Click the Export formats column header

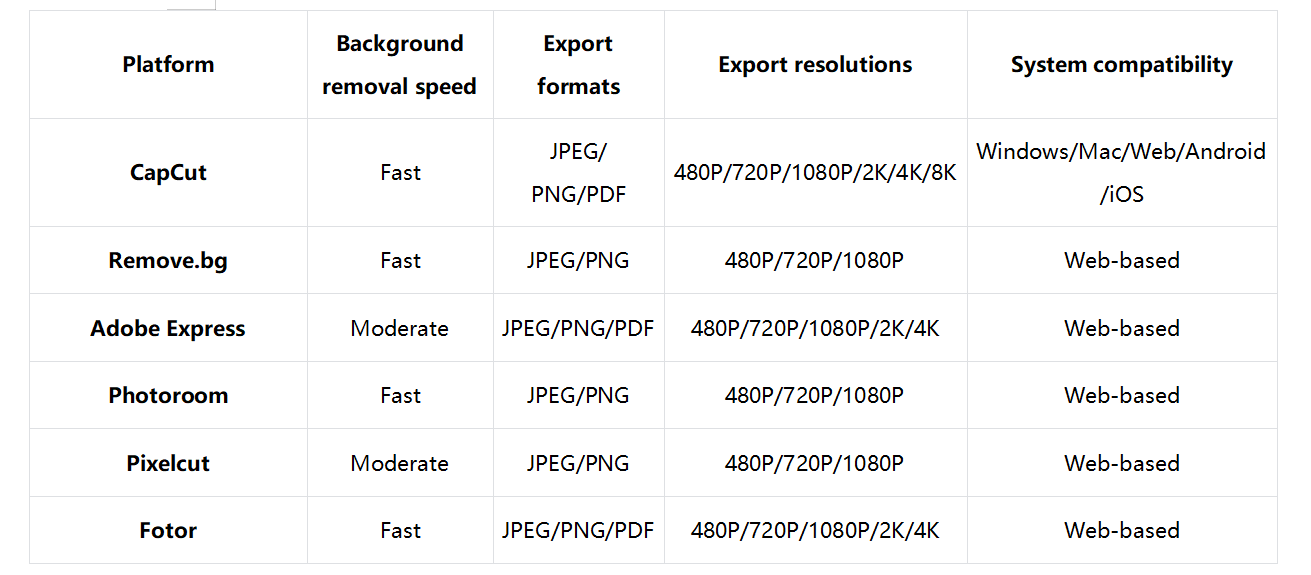[578, 65]
